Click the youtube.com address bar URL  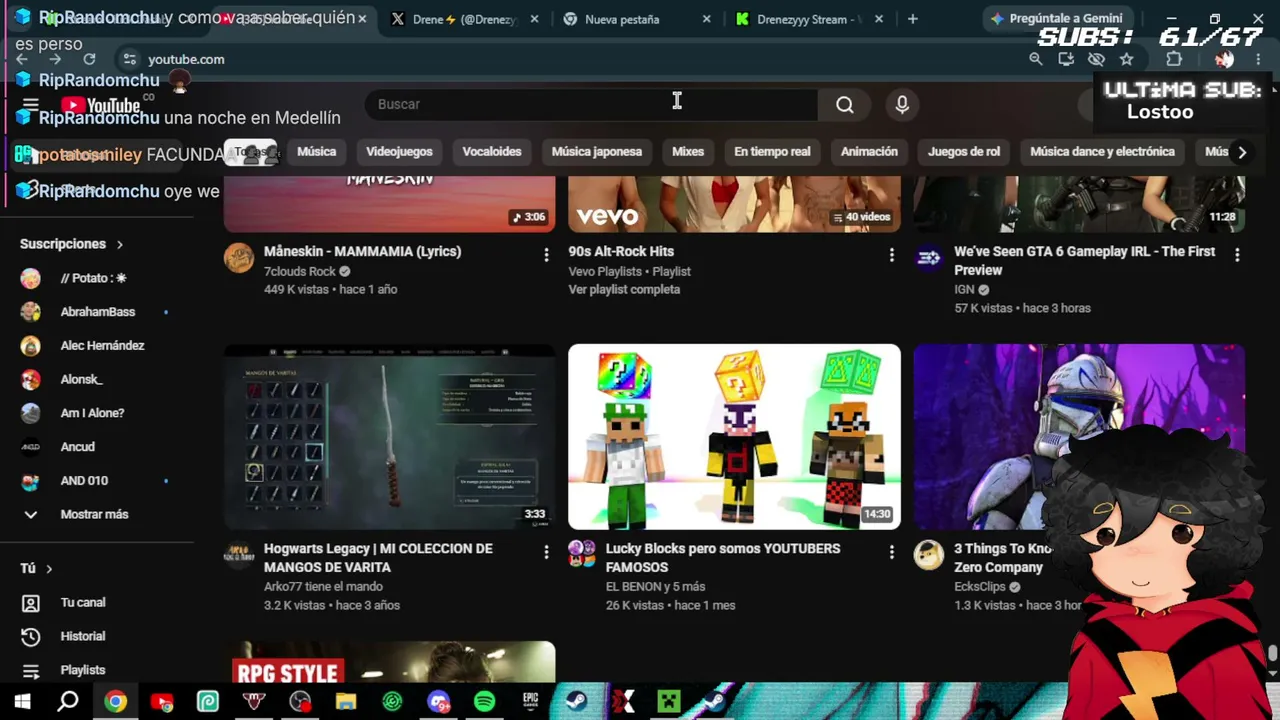coord(186,59)
